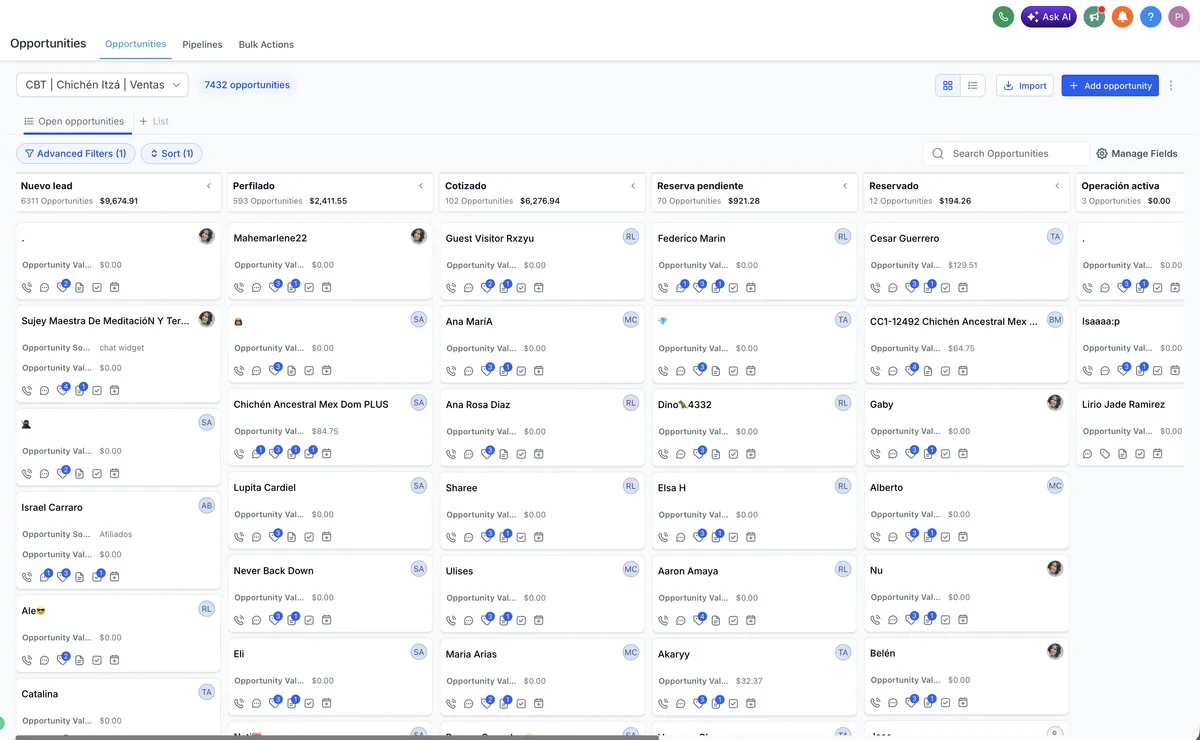Open the Dino 4332 opportunity card
1200x740 pixels.
click(754, 428)
